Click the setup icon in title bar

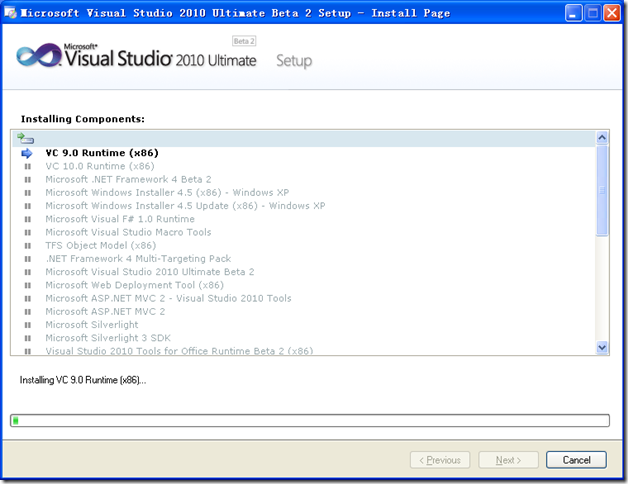pos(10,13)
